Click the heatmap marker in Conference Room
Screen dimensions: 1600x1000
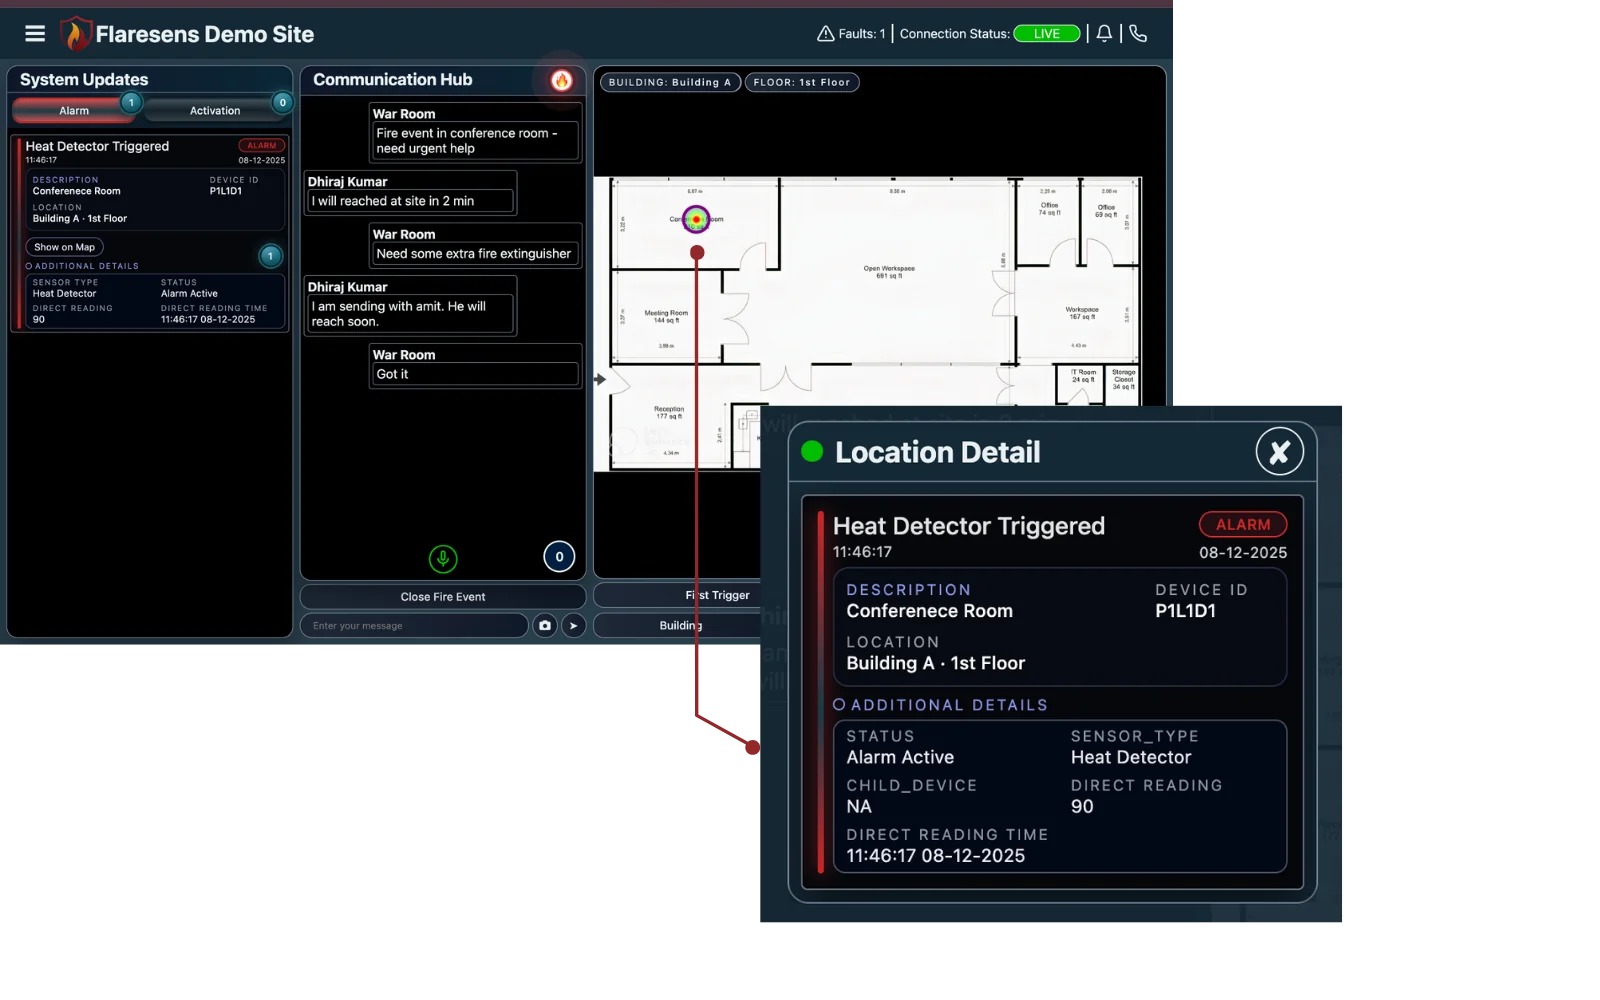(697, 218)
